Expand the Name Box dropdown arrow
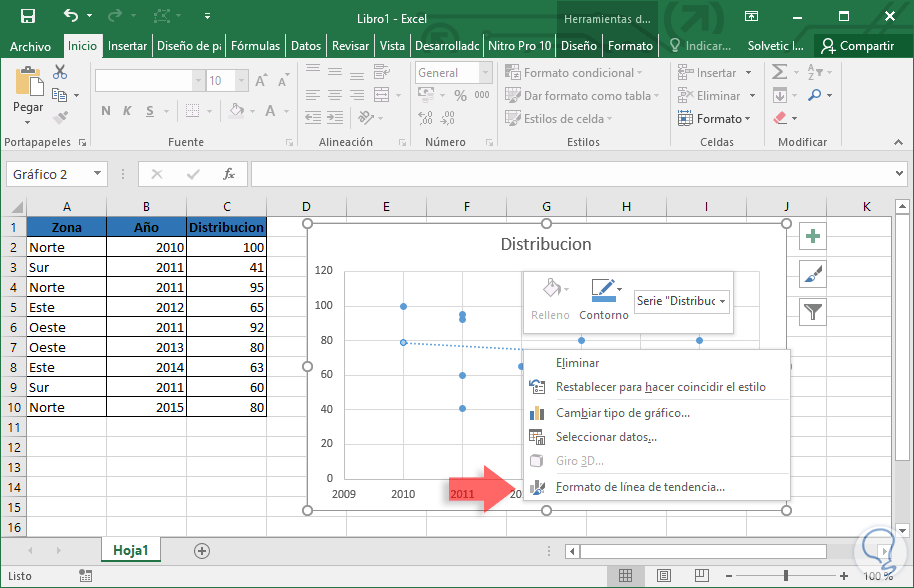This screenshot has width=914, height=588. (x=97, y=174)
